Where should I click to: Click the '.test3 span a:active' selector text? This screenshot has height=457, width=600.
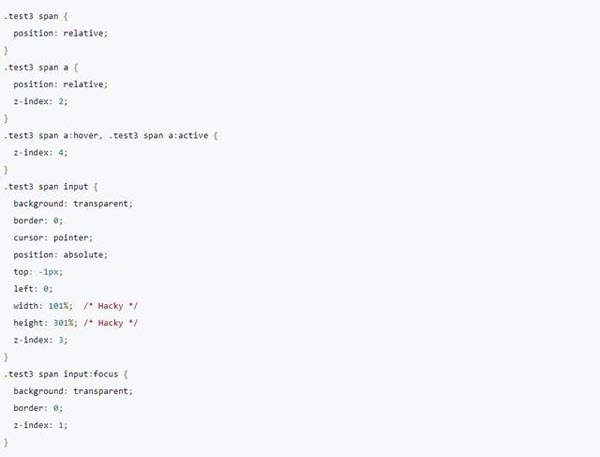tap(158, 135)
